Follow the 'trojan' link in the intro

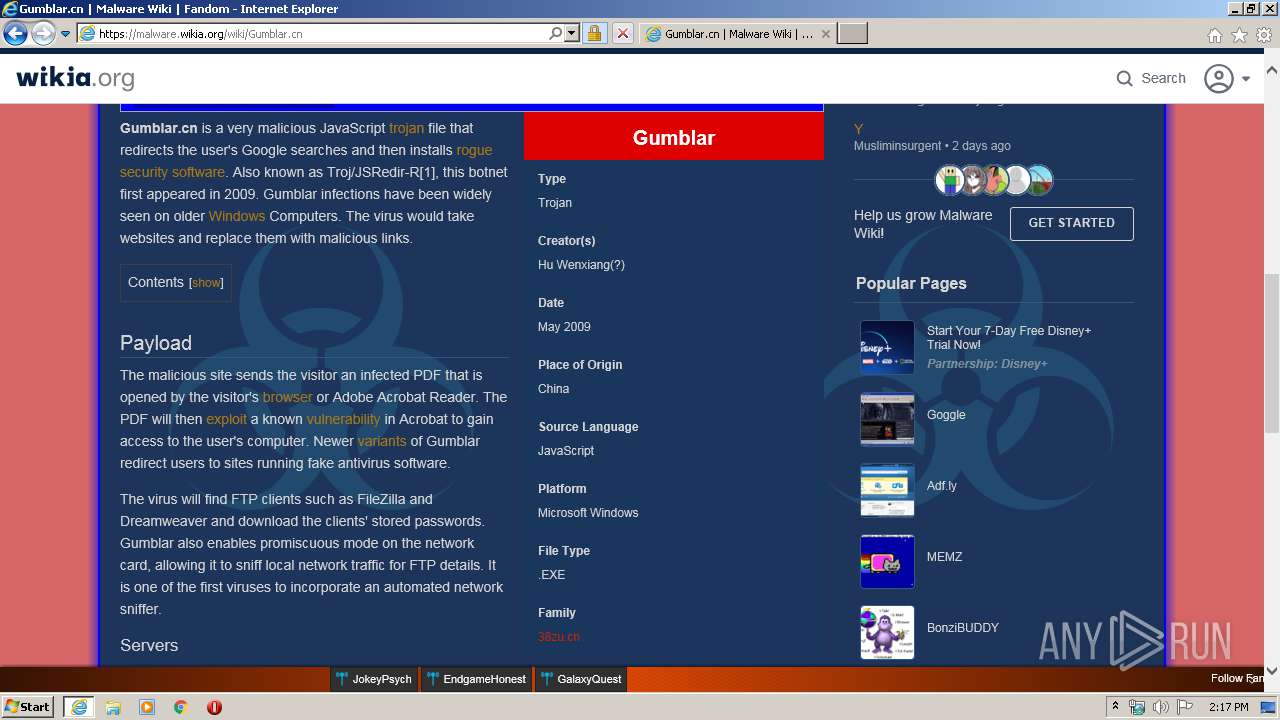tap(406, 128)
